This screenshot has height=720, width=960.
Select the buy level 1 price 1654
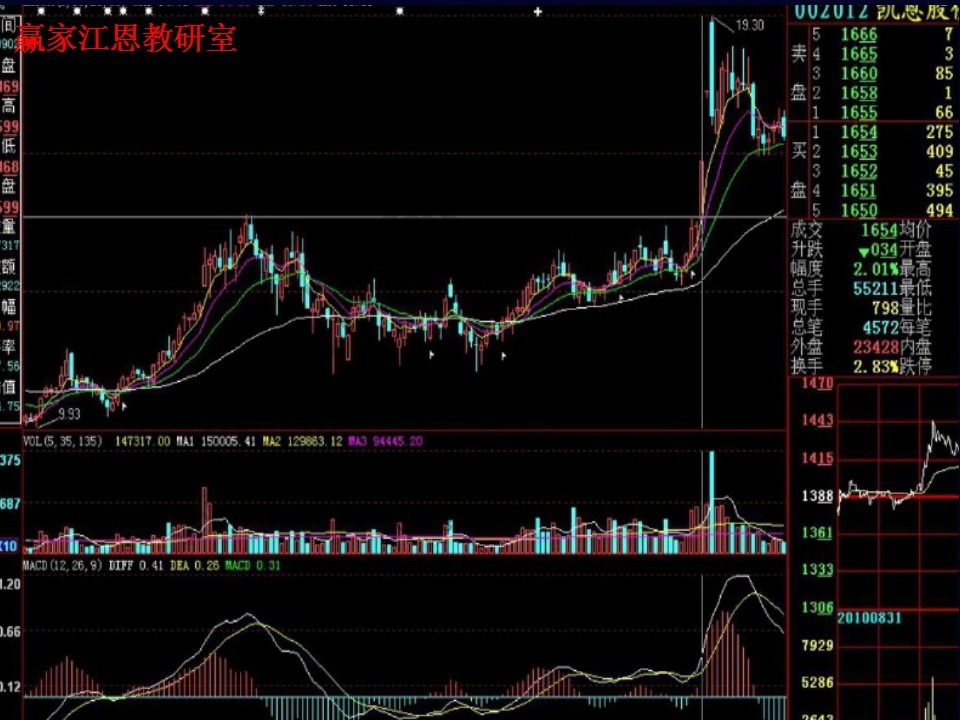(858, 133)
